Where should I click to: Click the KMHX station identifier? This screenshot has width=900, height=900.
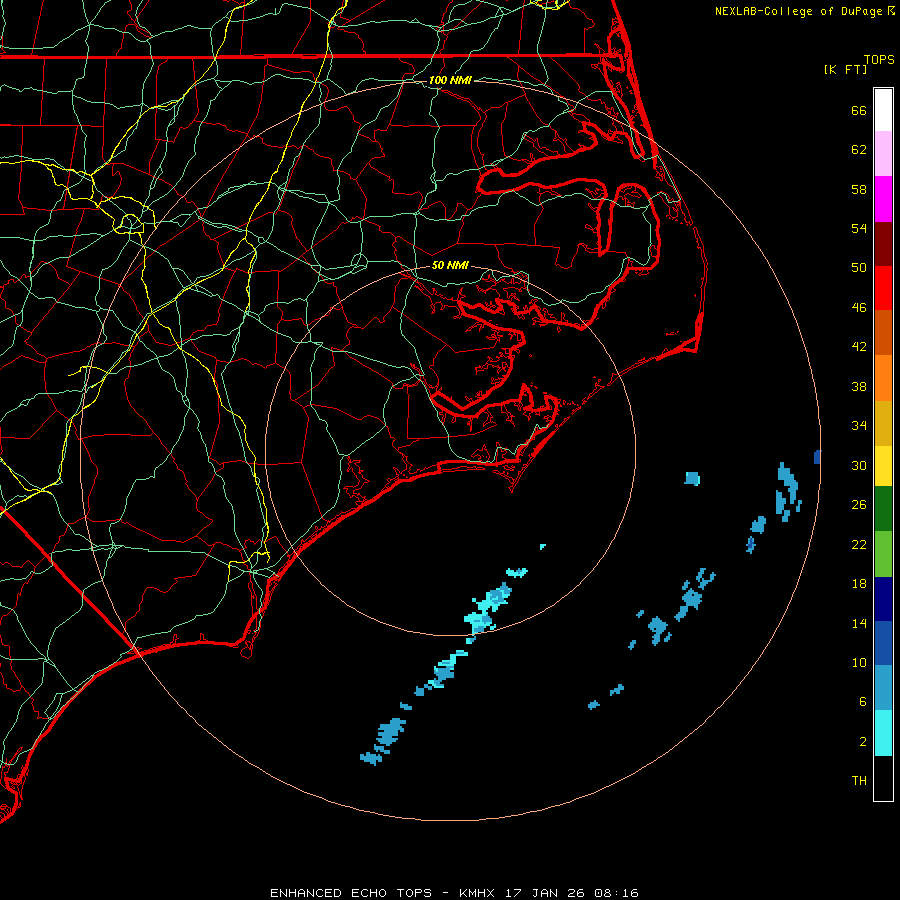[478, 893]
